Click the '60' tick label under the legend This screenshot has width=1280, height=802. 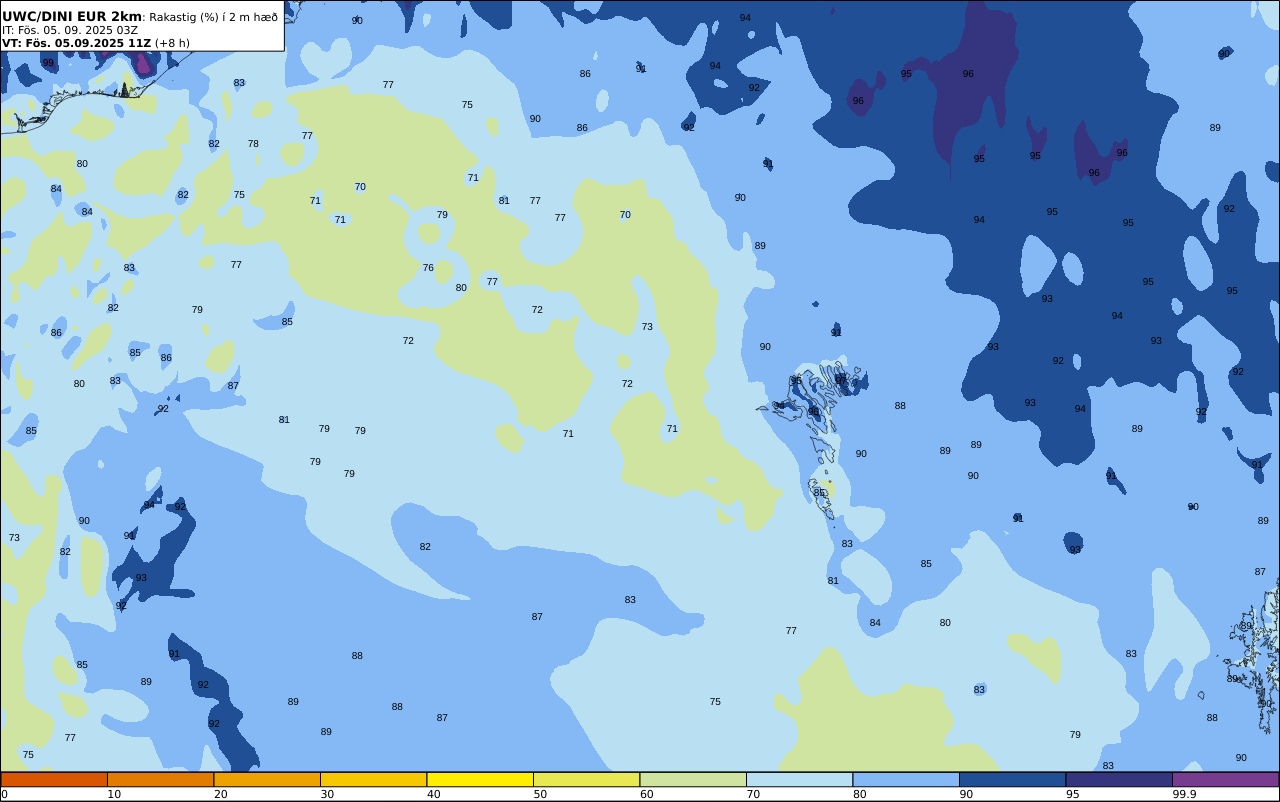click(646, 794)
